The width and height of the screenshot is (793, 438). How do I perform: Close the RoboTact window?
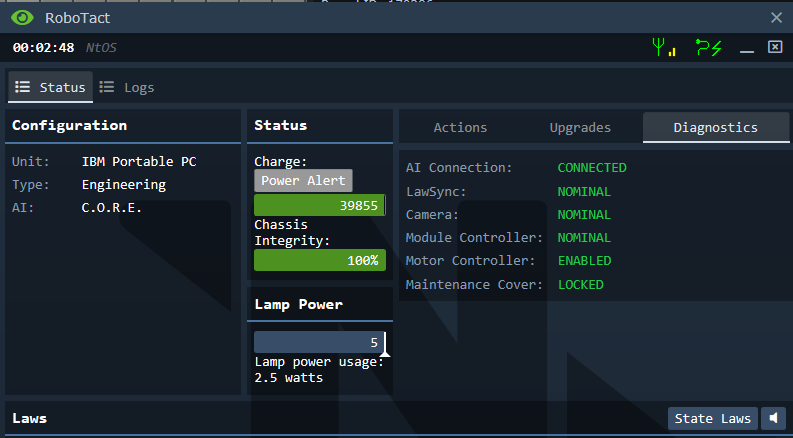776,18
